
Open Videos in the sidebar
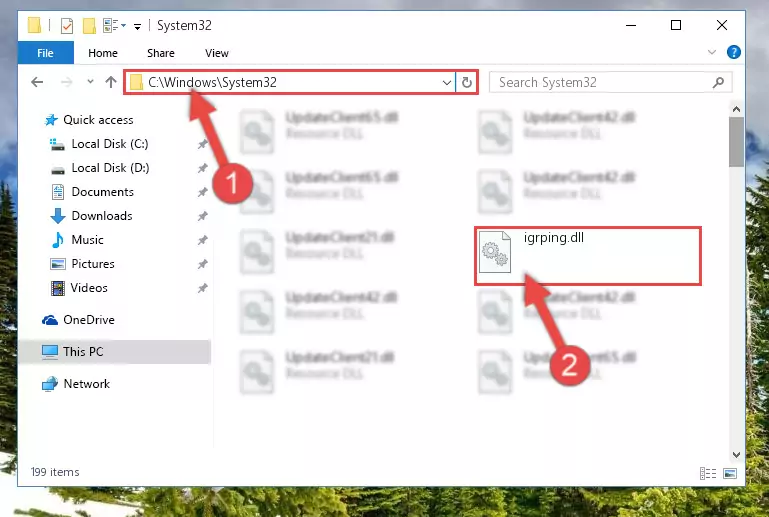coord(89,288)
